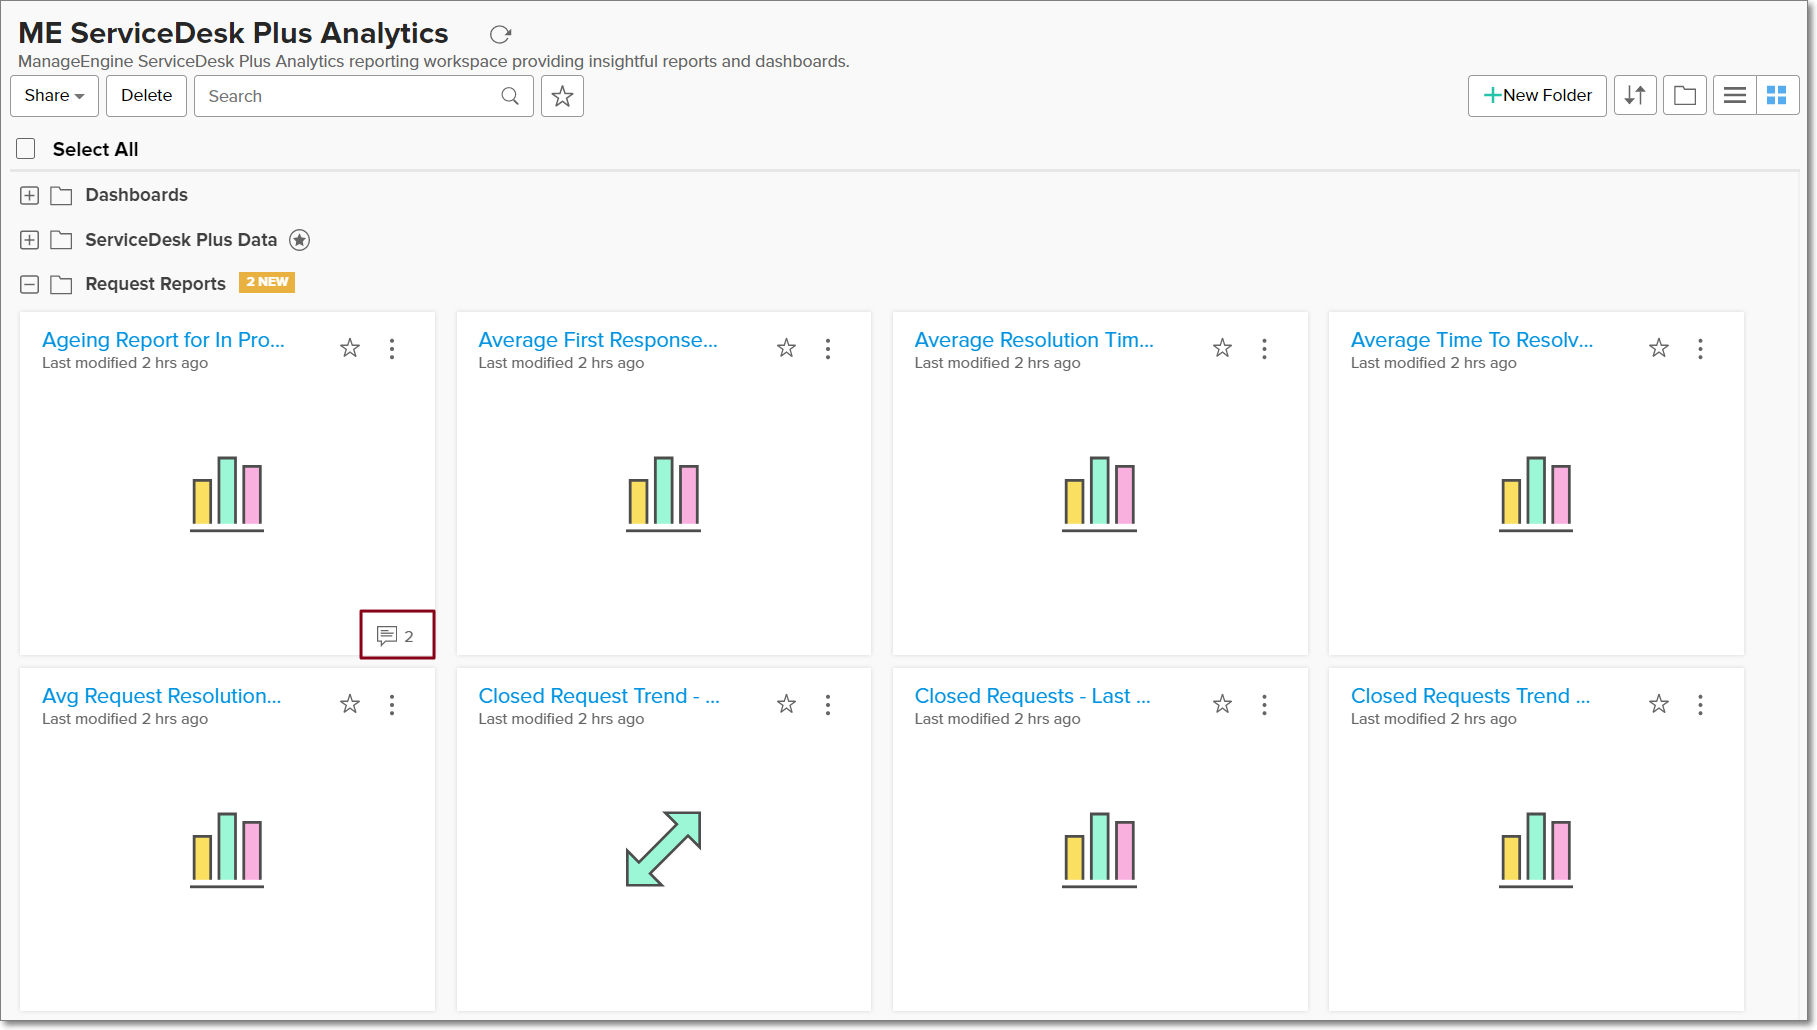1817x1030 pixels.
Task: Open more options for Closed Request Trend - ...
Action: (x=828, y=705)
